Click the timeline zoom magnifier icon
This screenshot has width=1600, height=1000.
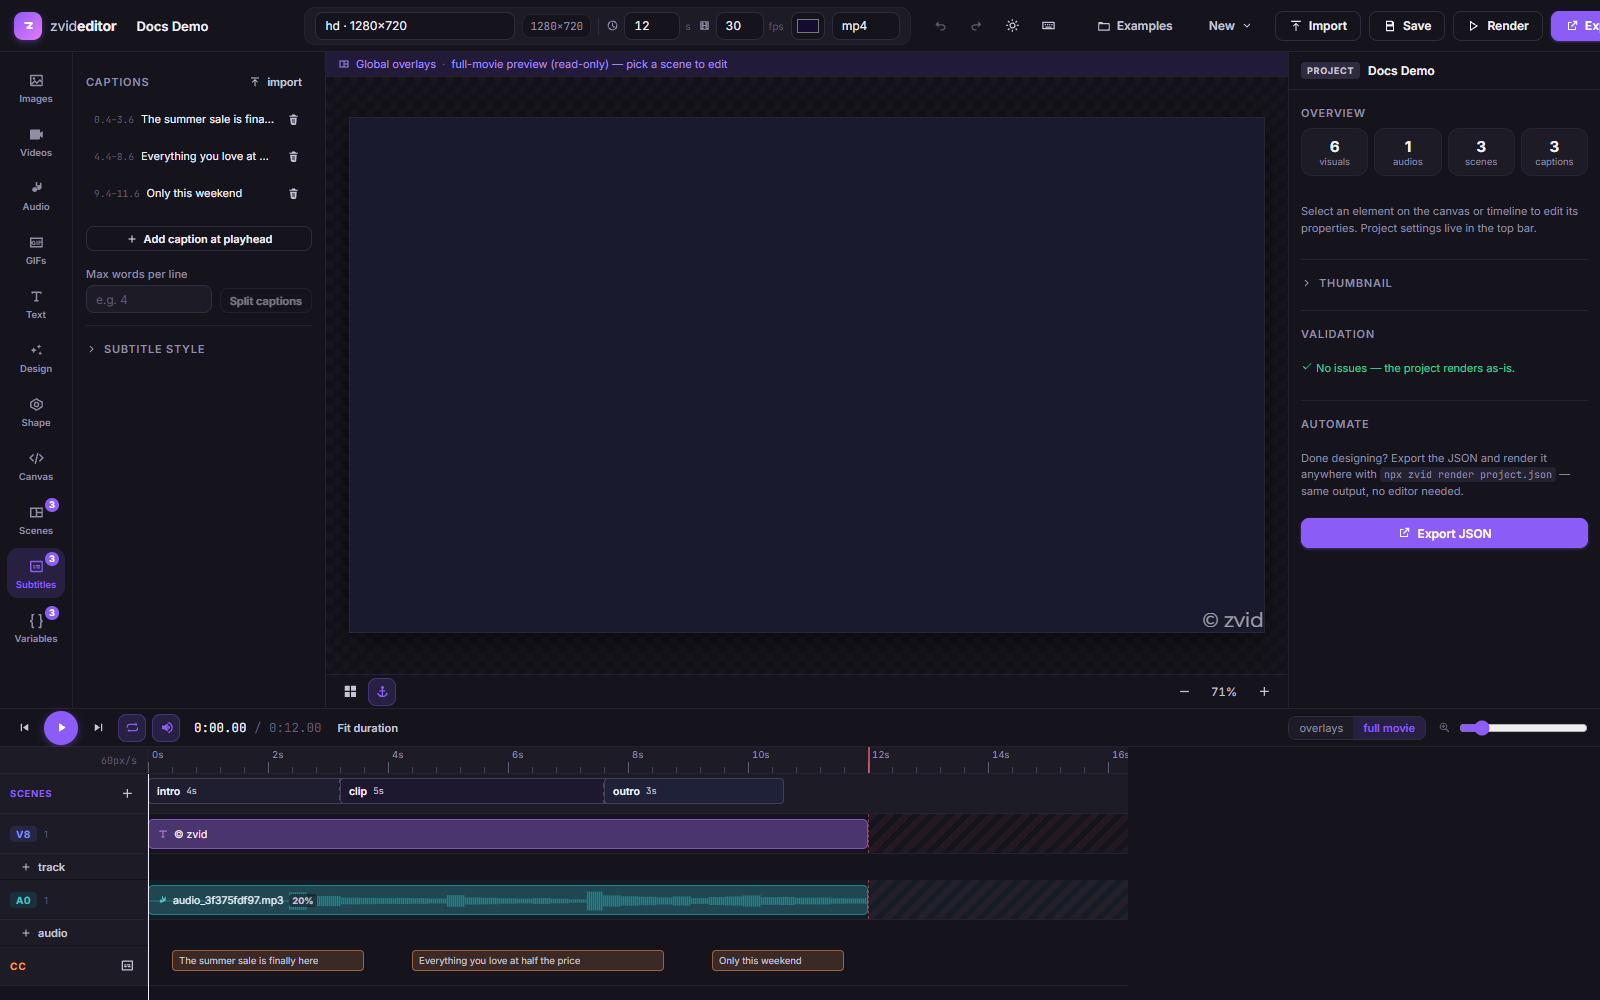click(1444, 728)
